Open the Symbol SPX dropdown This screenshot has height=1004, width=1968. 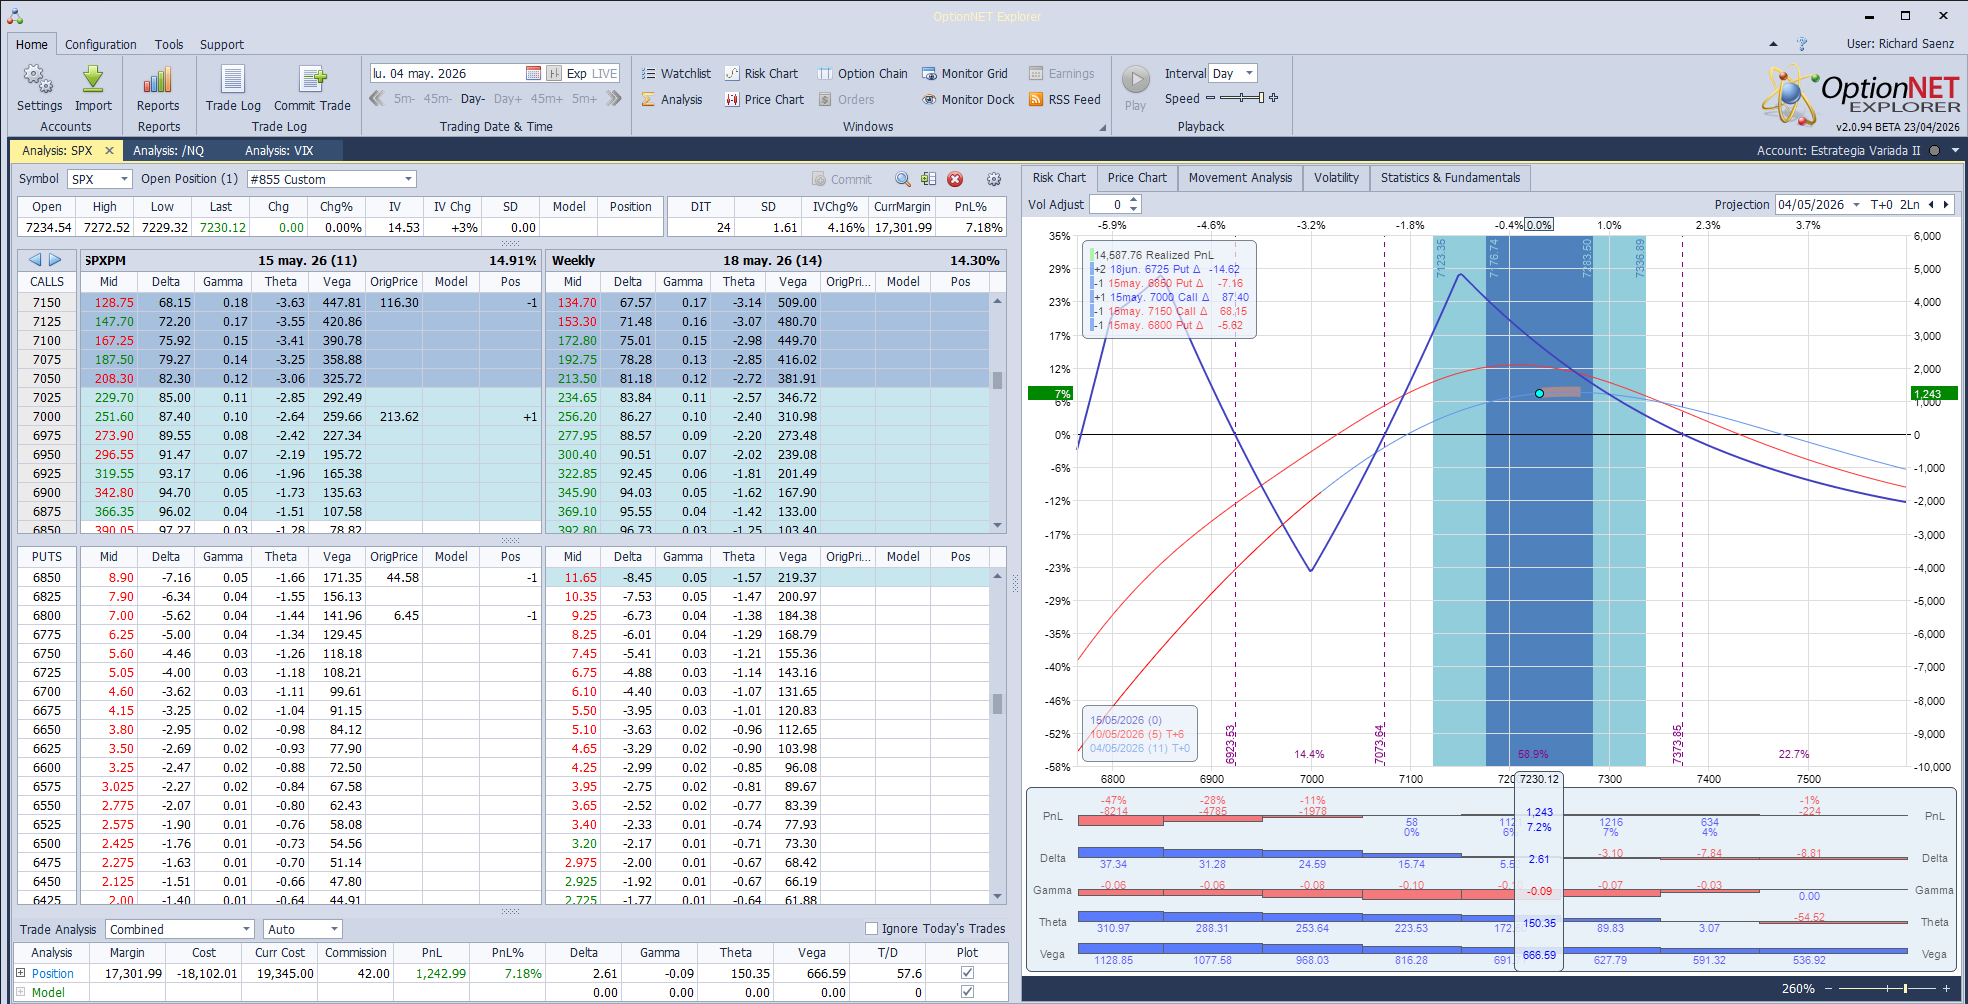pyautogui.click(x=125, y=179)
